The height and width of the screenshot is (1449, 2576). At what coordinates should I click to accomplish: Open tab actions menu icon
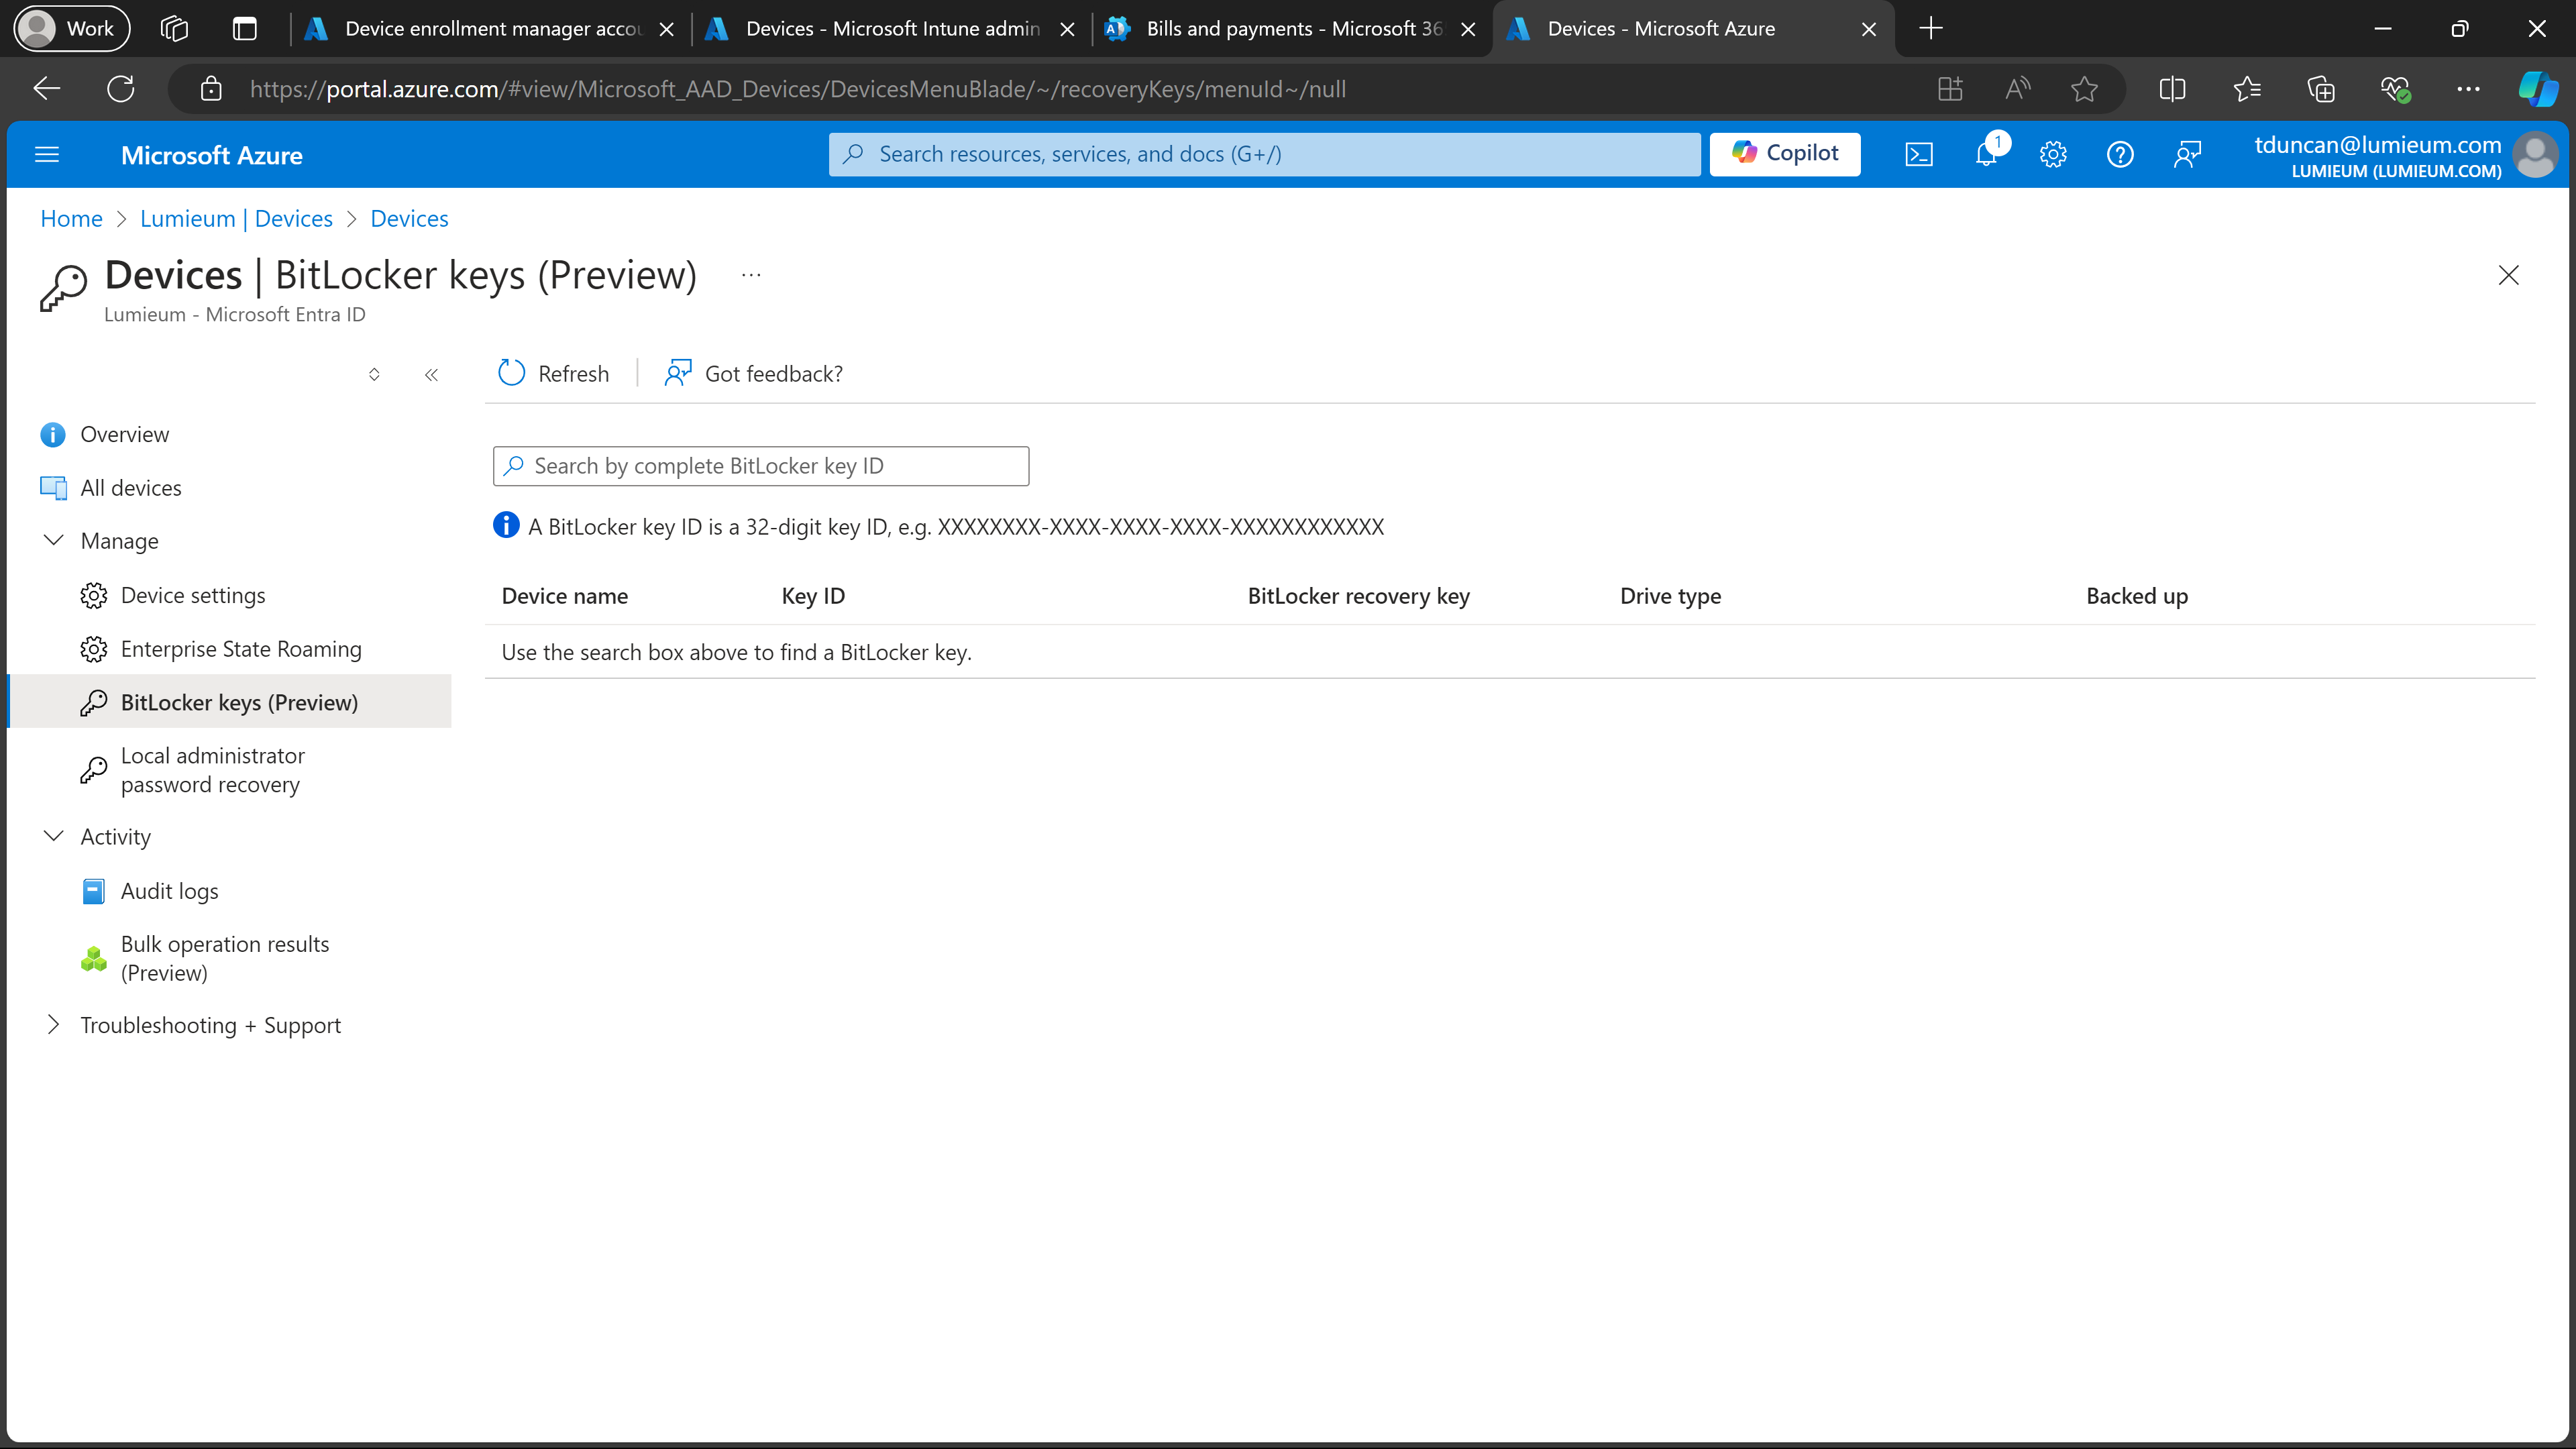coord(244,29)
